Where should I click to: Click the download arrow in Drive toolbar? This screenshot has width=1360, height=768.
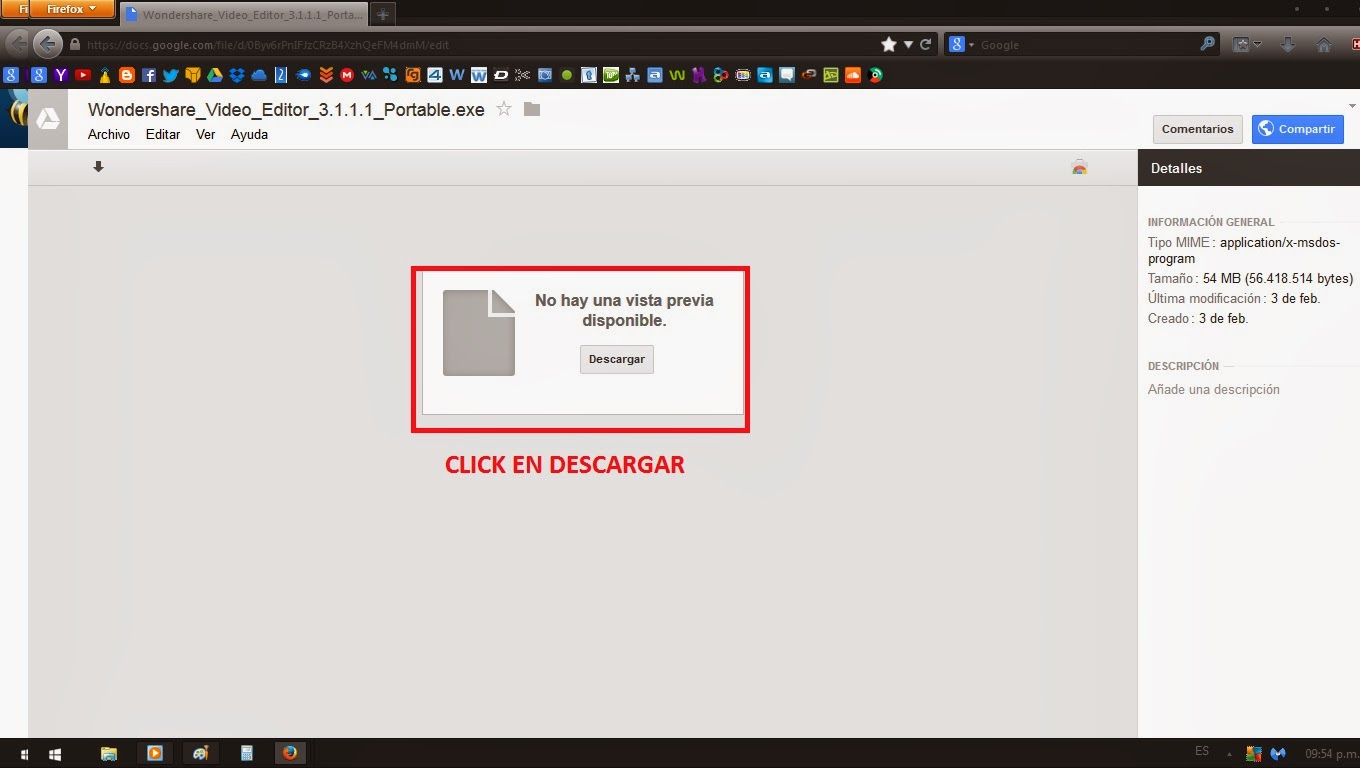click(x=98, y=167)
